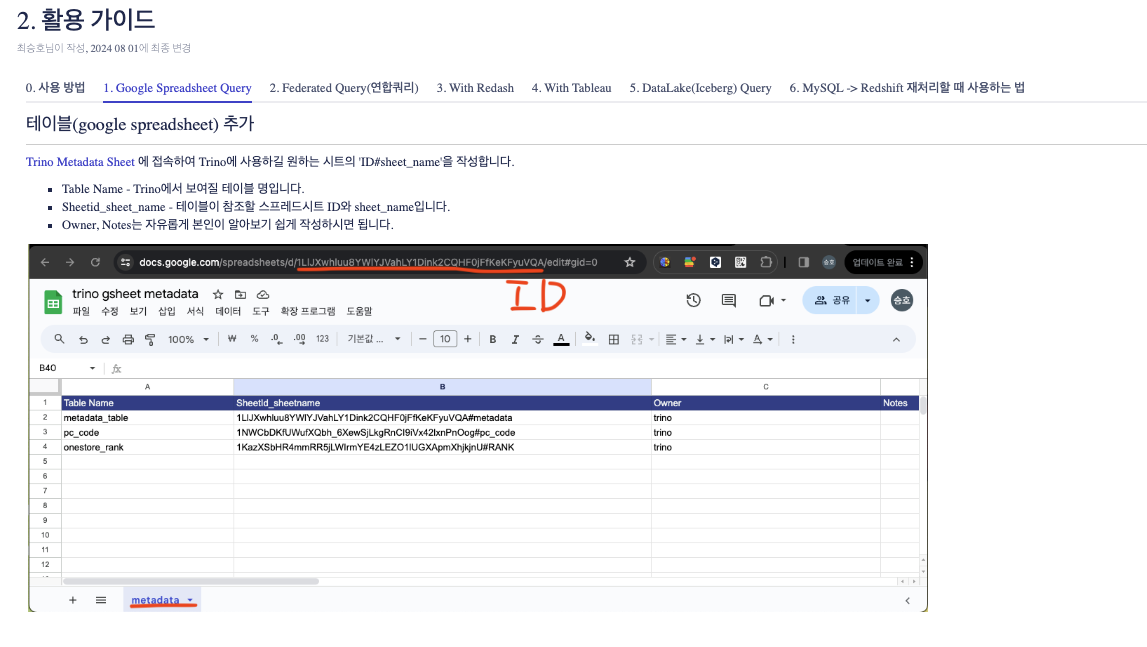Open the puzzle-piece extensions icon
Screen dimensions: 1147x647
(766, 262)
